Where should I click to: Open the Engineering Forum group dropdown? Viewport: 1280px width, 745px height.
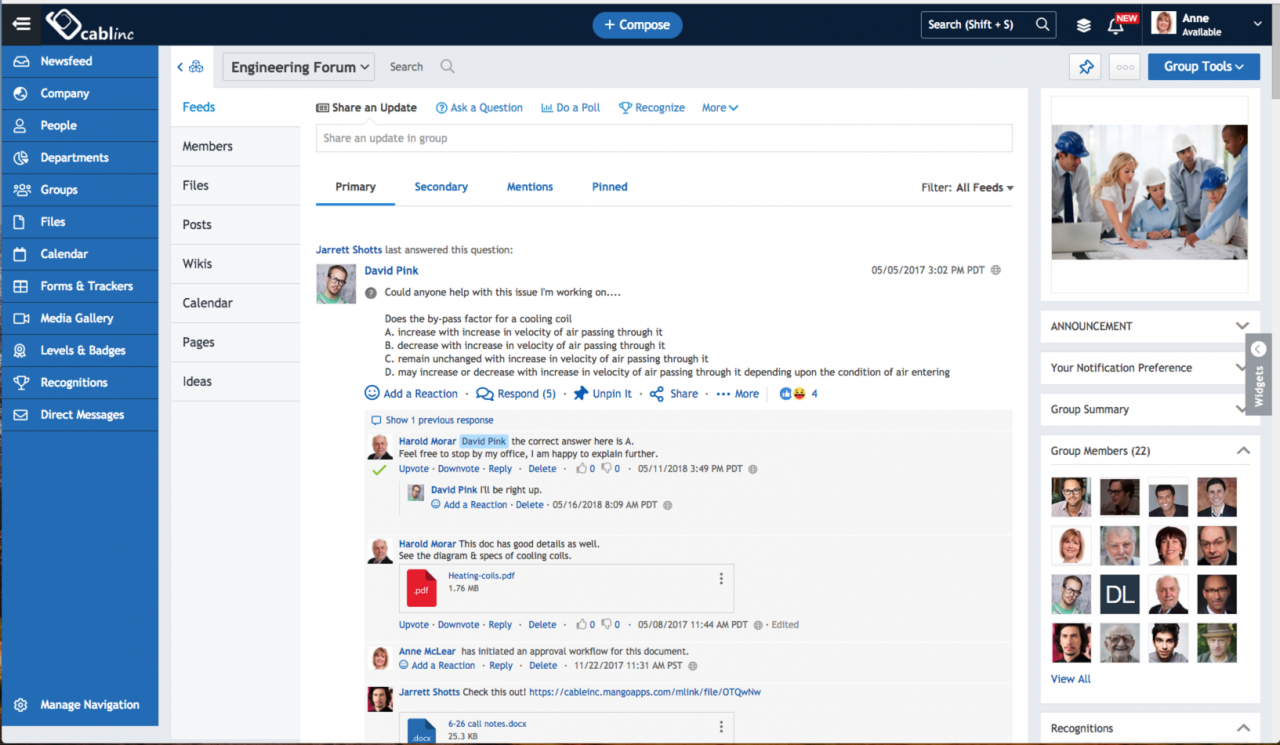pyautogui.click(x=299, y=67)
